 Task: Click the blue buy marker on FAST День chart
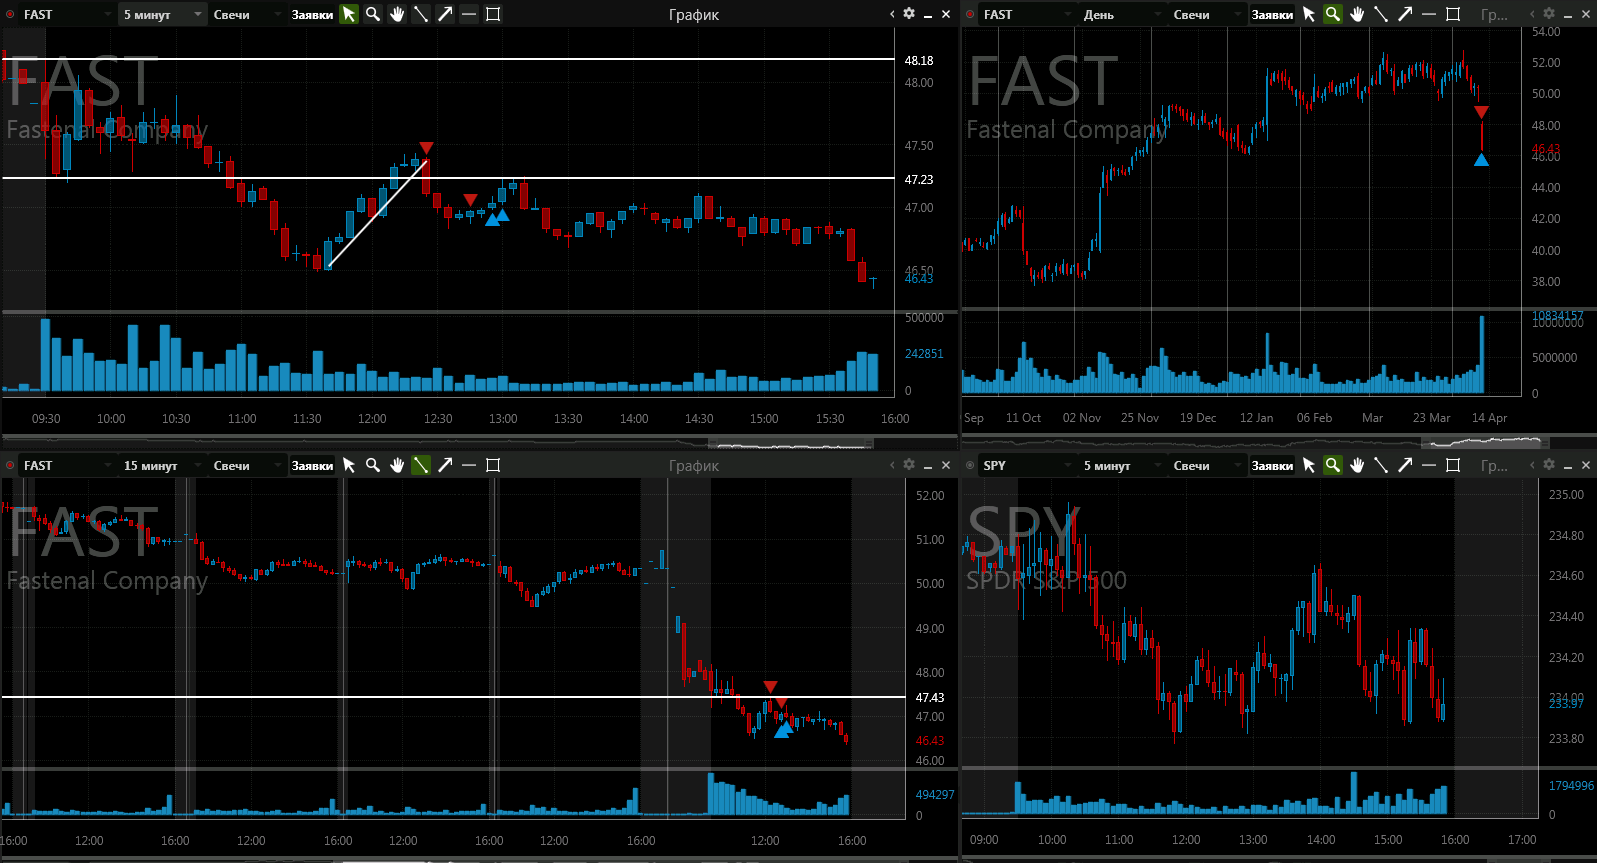(x=1481, y=159)
